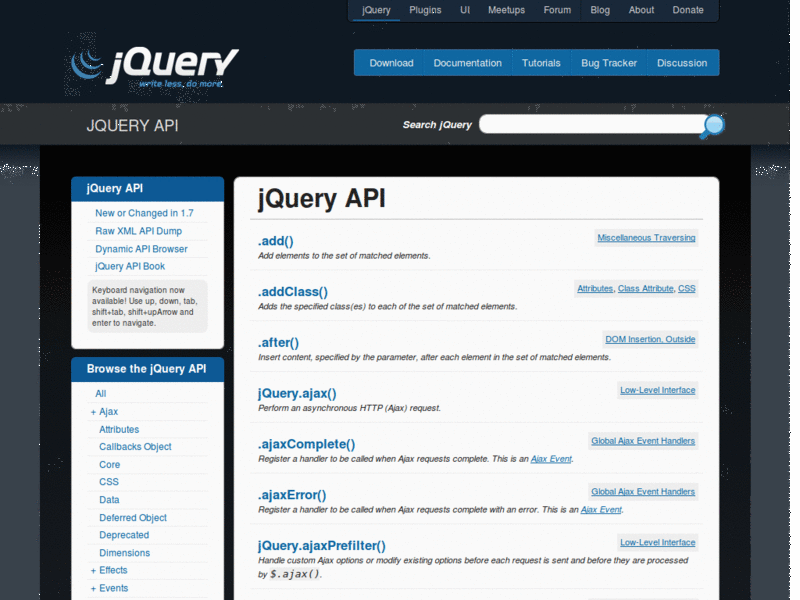
Task: Open the Forum top nav item
Action: 557,10
